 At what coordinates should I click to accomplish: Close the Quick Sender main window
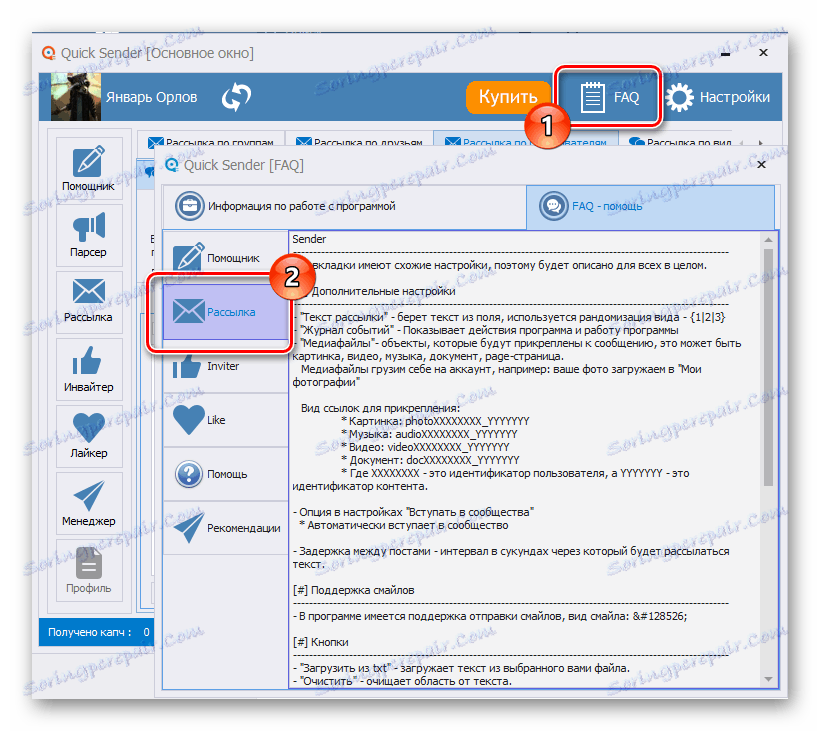[x=763, y=53]
